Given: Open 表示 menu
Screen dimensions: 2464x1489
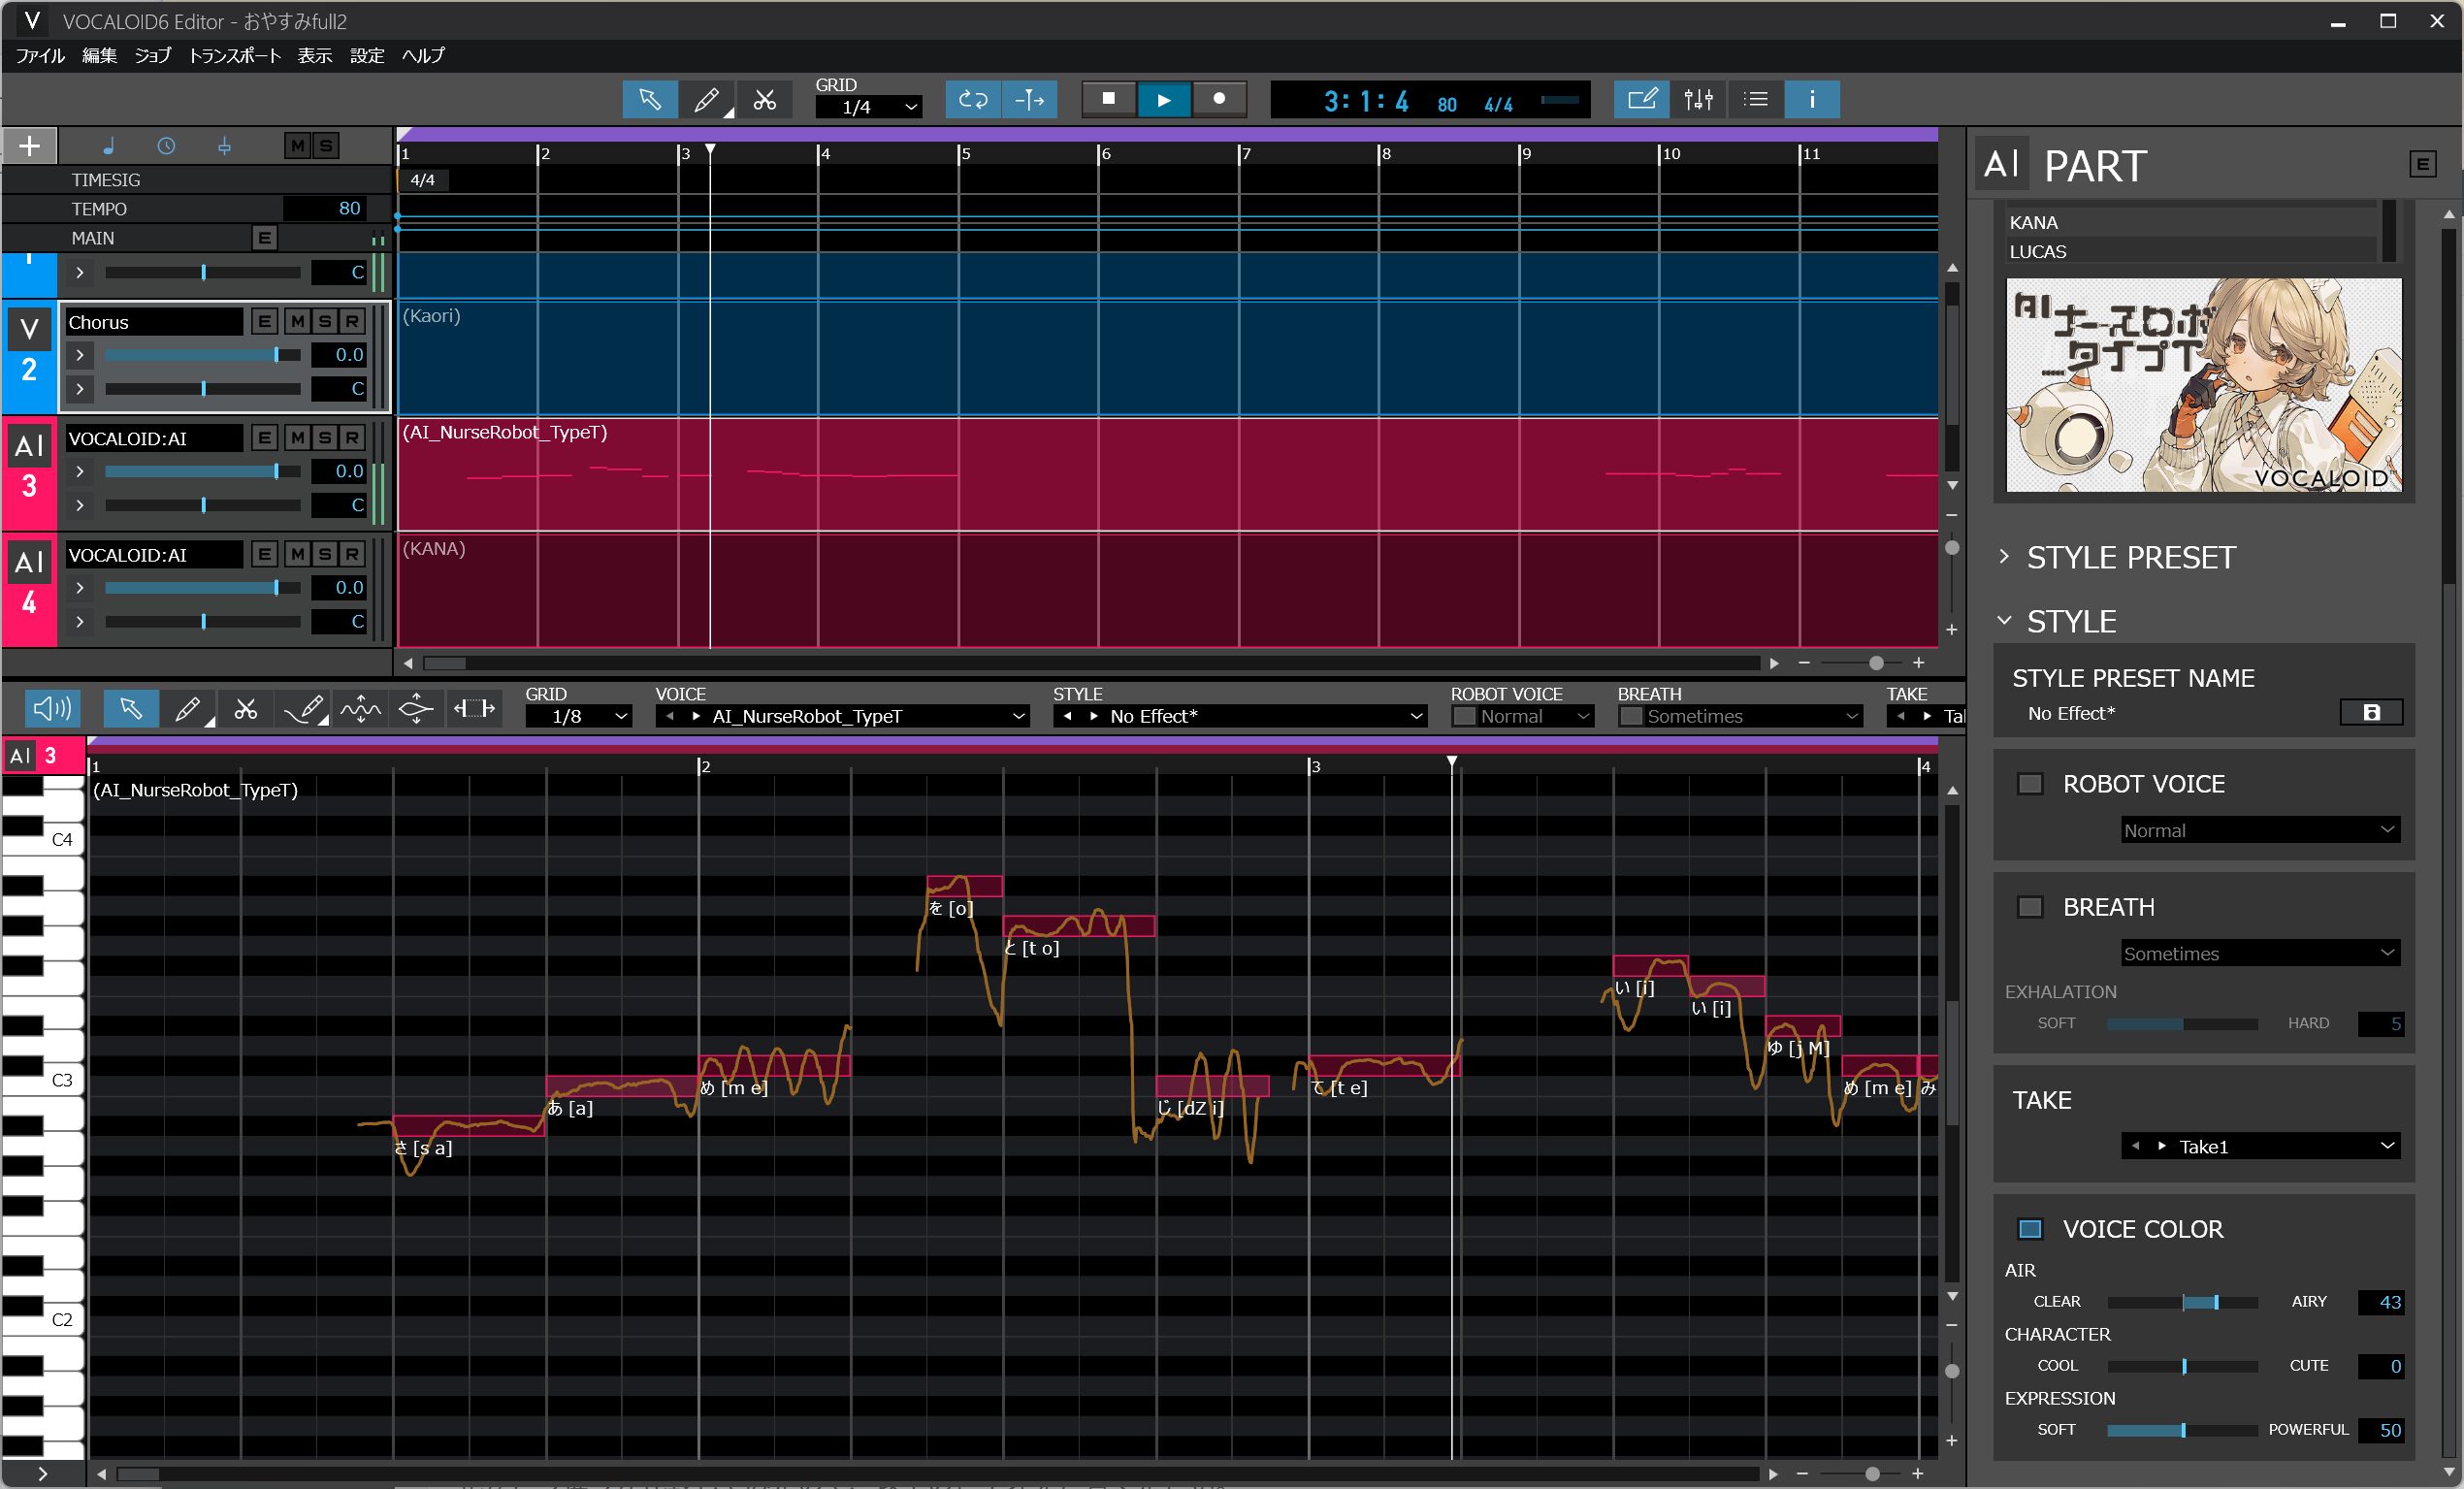Looking at the screenshot, I should click(315, 56).
